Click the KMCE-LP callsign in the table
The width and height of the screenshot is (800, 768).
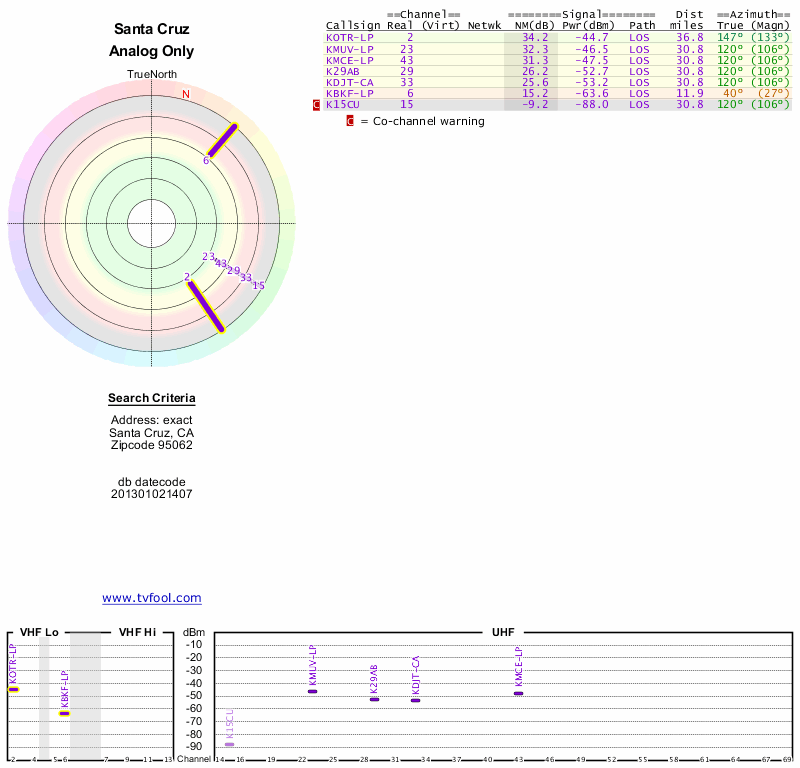[x=349, y=60]
